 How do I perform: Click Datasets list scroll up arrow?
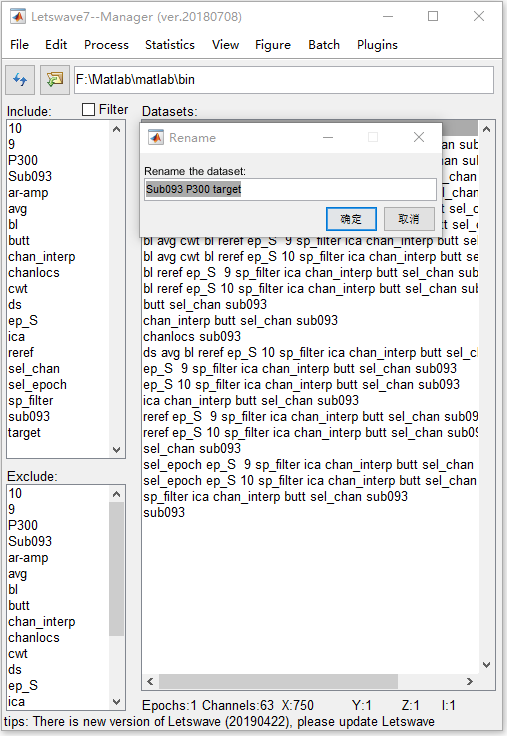[x=486, y=129]
